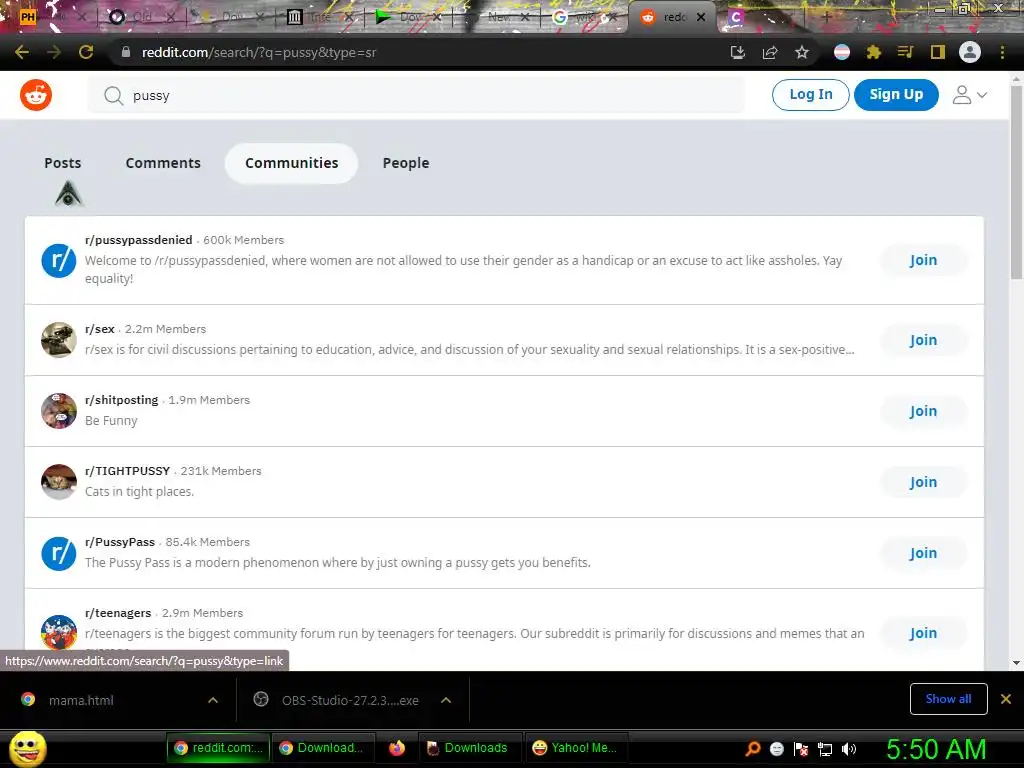
Task: Click the page vertical scrollbar thumb
Action: (x=1016, y=182)
